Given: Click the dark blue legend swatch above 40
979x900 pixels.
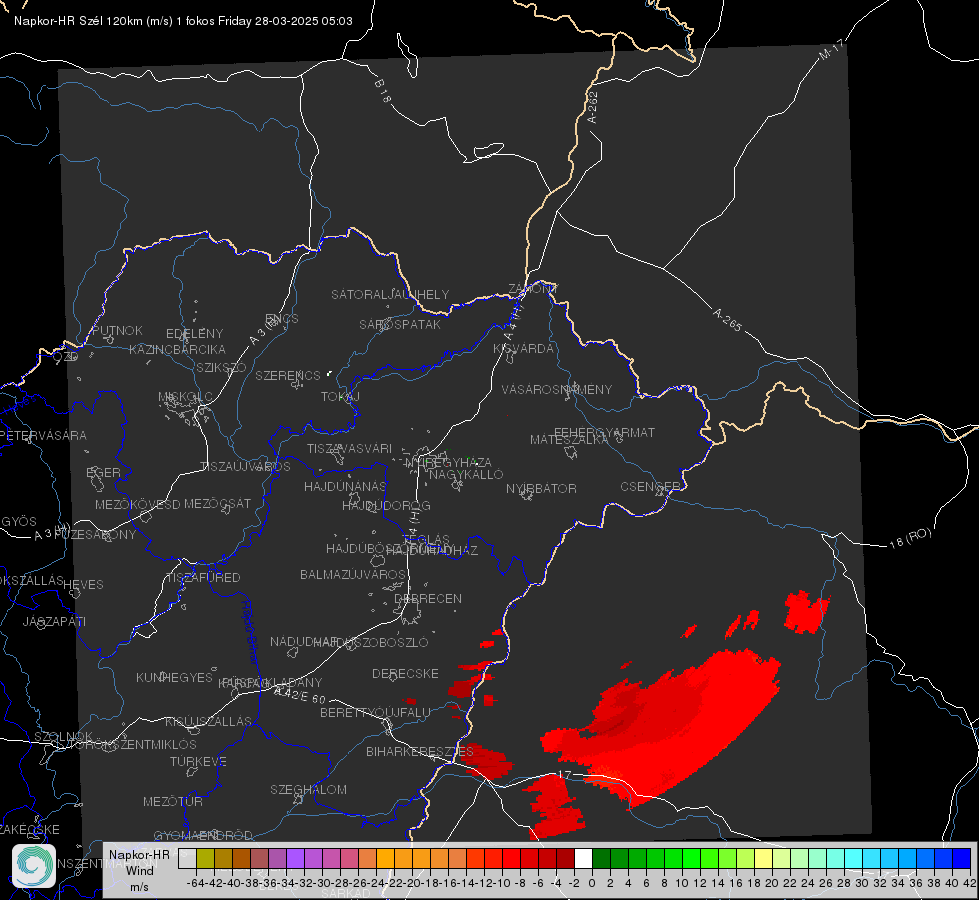Looking at the screenshot, I should tap(962, 859).
